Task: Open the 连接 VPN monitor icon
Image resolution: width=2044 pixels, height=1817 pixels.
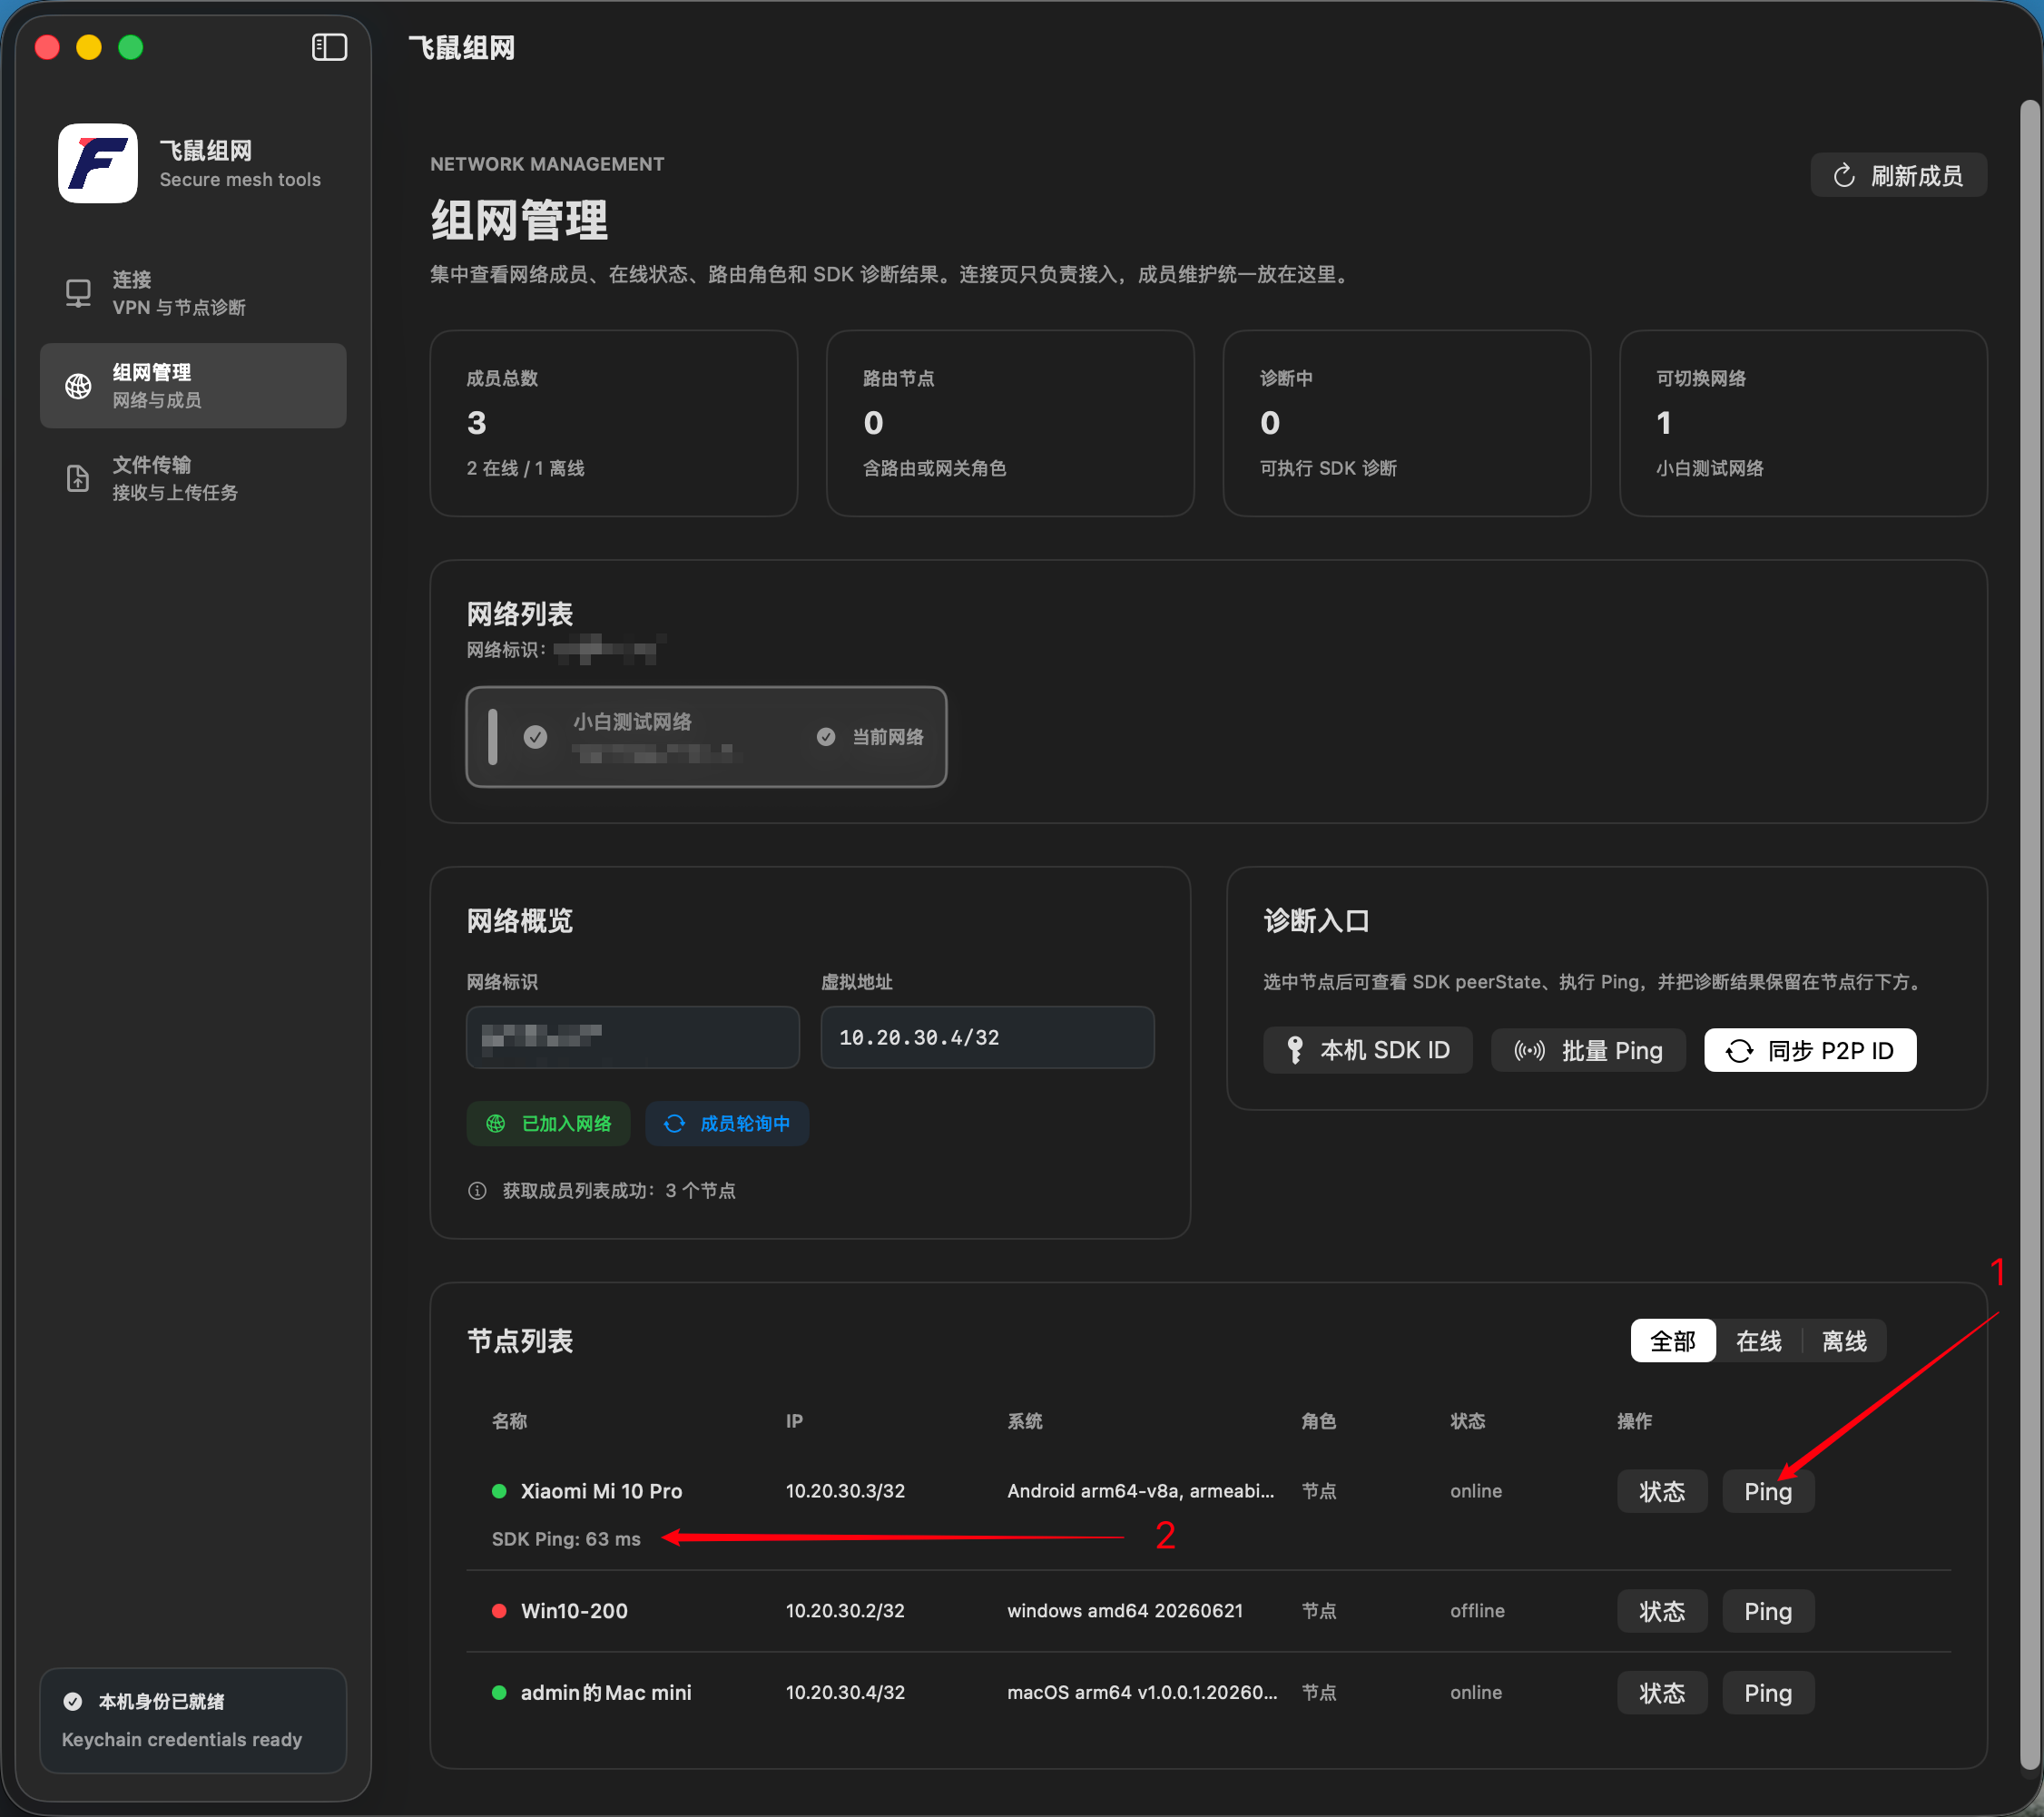Action: (78, 293)
